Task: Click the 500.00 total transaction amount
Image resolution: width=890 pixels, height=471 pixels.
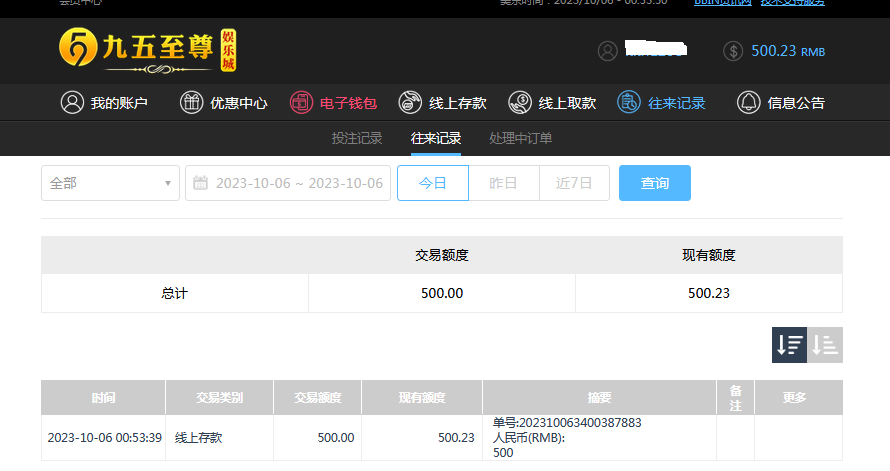Action: (x=442, y=293)
